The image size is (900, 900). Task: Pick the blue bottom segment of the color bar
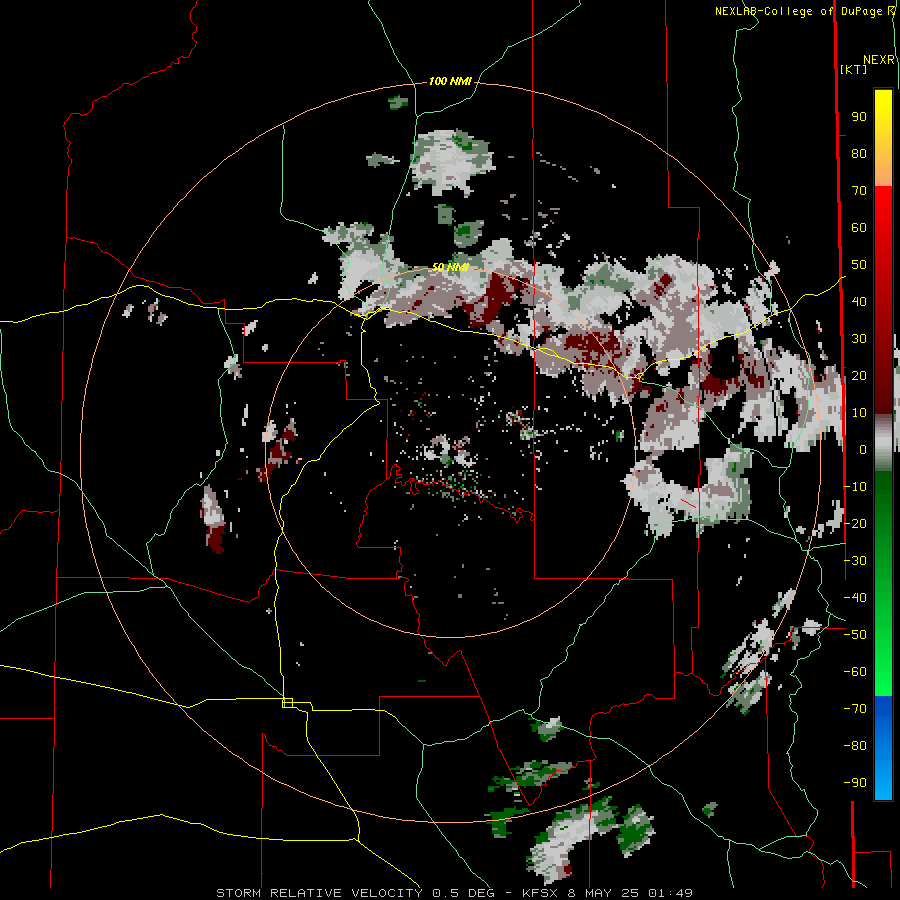point(883,747)
